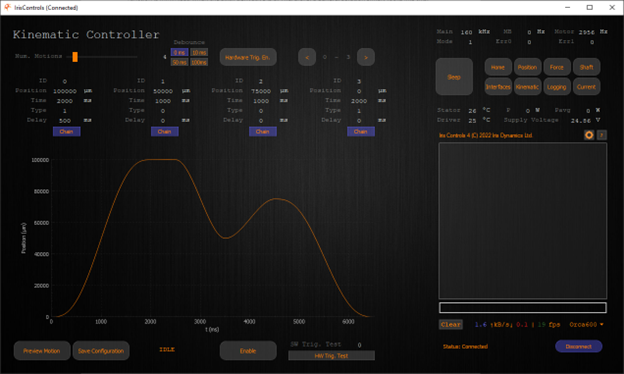The height and width of the screenshot is (374, 624).
Task: Click the Supply Voltage reading 24.86
Action: [581, 121]
